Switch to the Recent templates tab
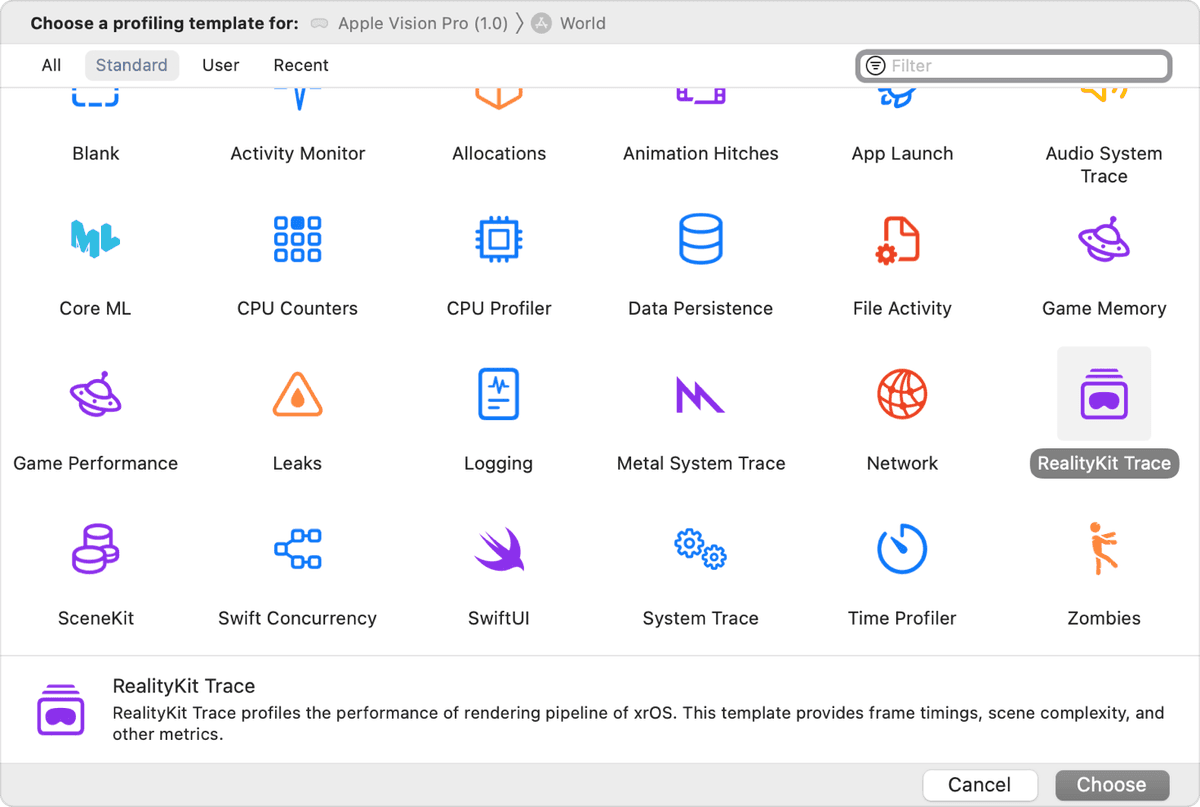 coord(301,65)
